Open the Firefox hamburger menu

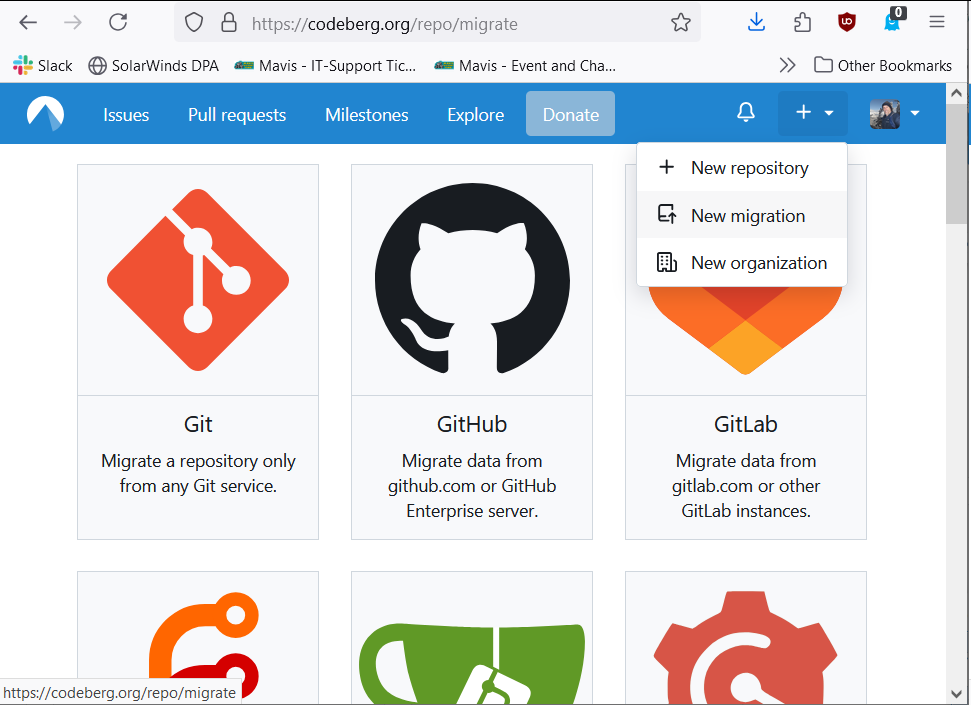[x=937, y=23]
